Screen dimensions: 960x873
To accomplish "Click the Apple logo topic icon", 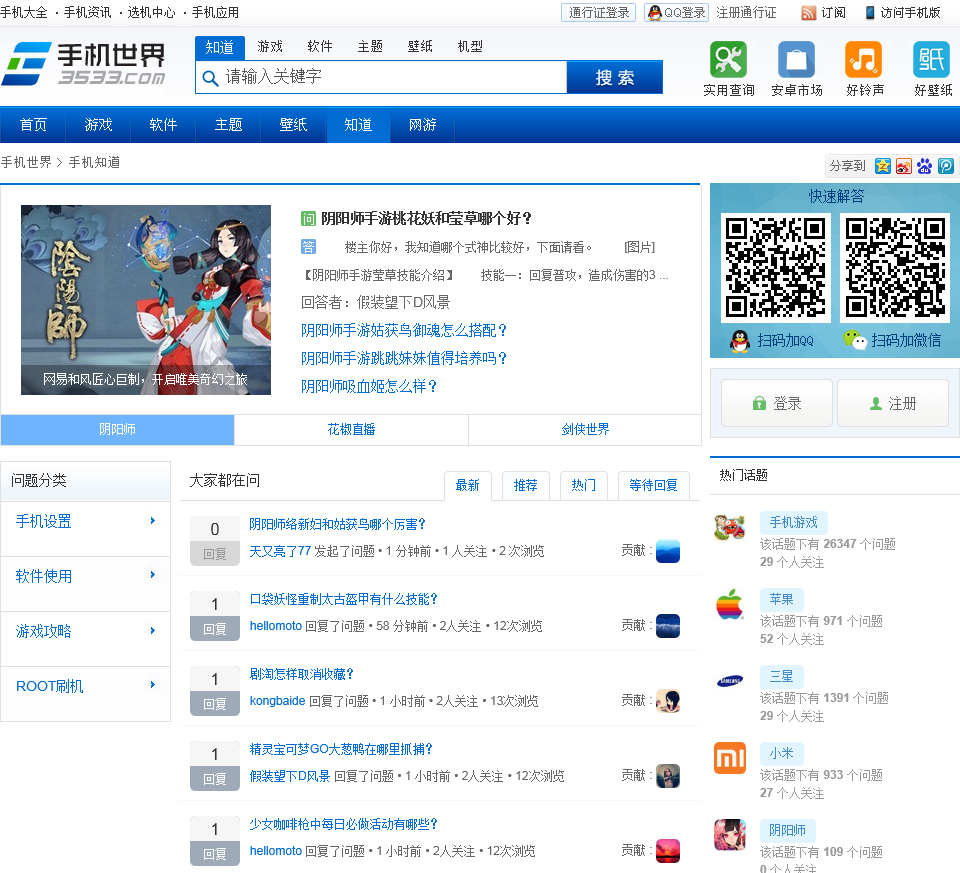I will pyautogui.click(x=730, y=604).
